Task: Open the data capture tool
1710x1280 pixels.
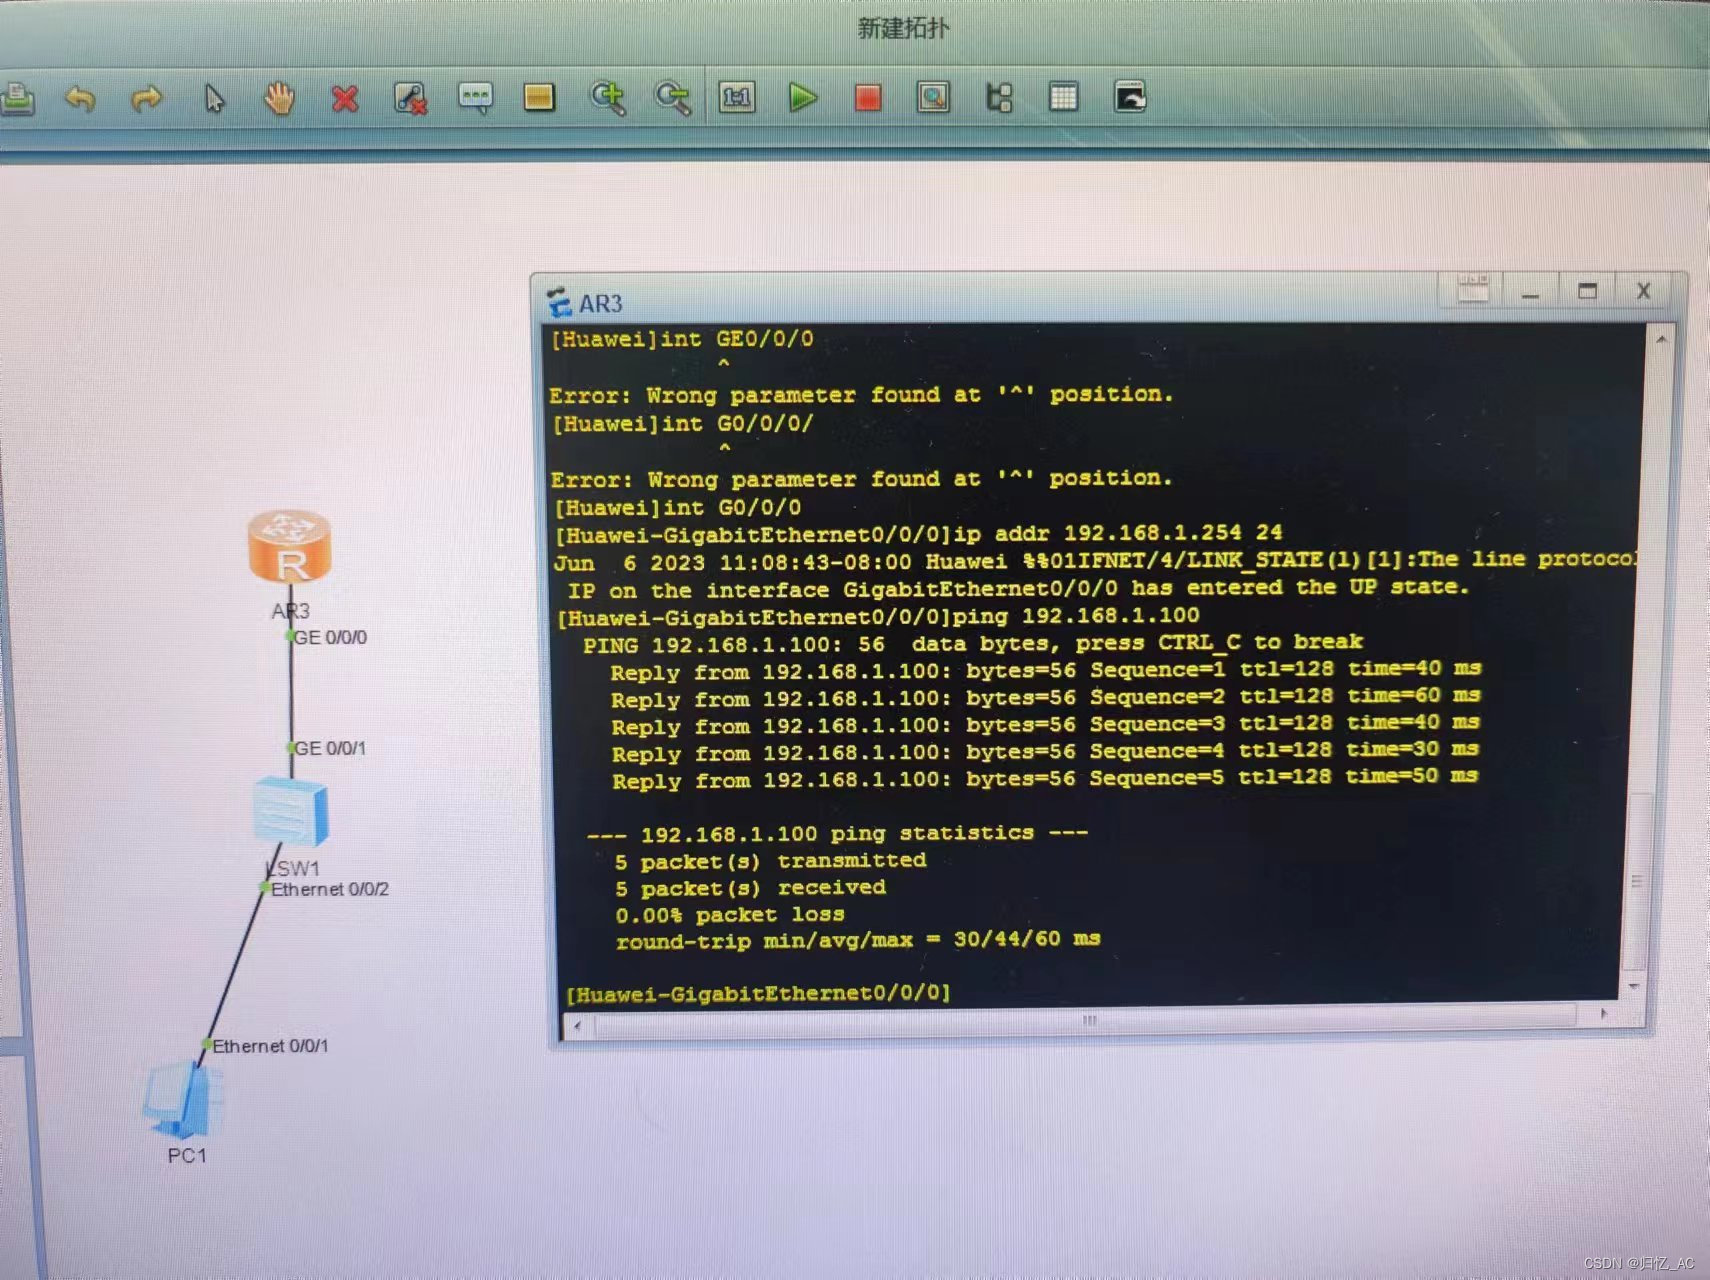Action: [933, 97]
